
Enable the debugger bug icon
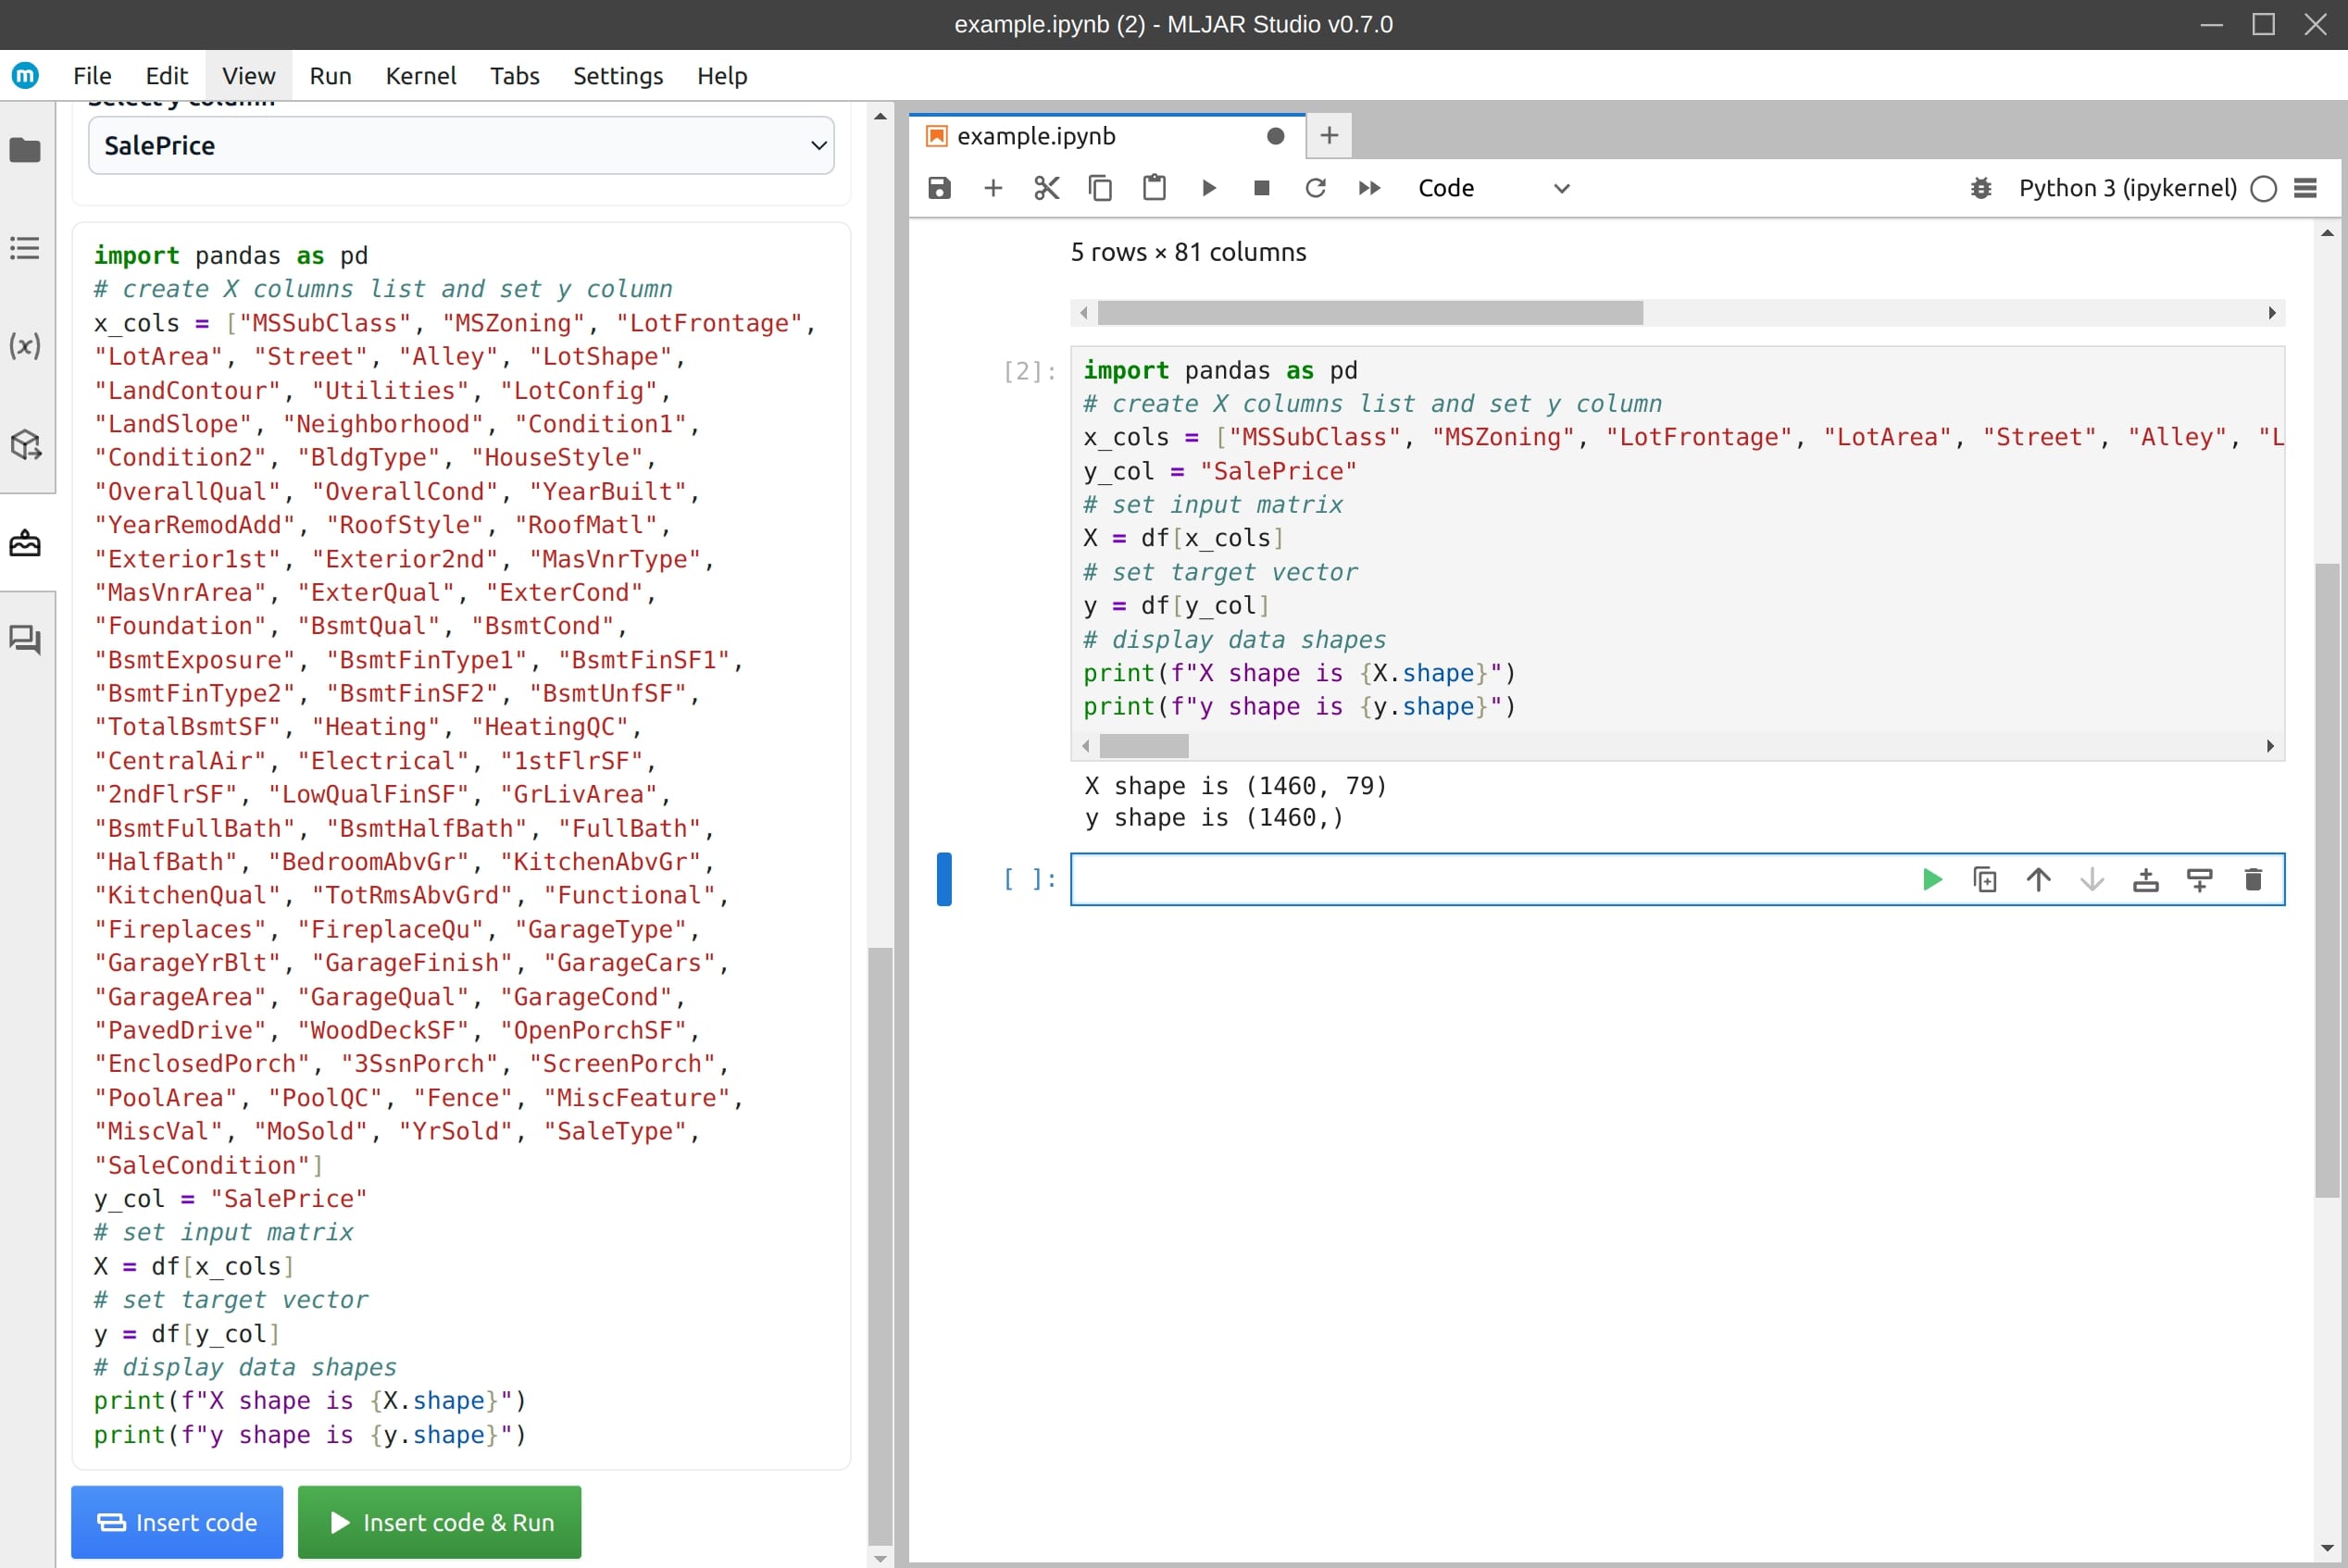(x=1981, y=188)
